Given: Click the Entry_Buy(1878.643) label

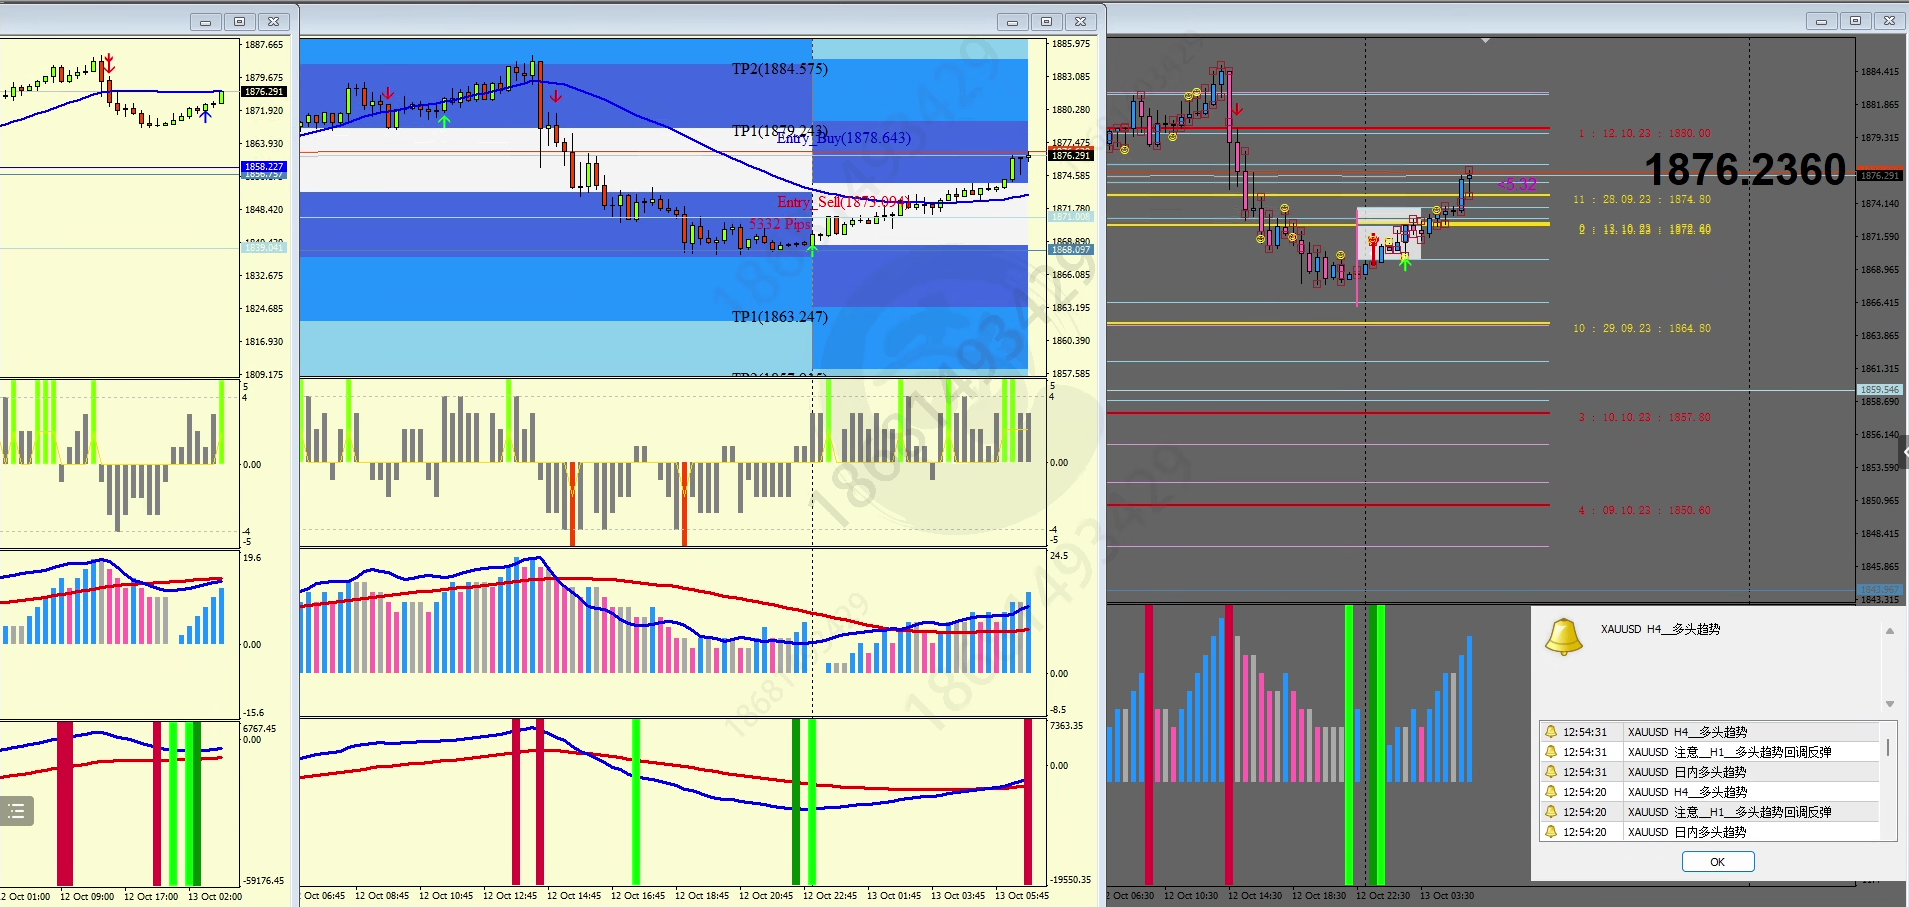Looking at the screenshot, I should (844, 138).
